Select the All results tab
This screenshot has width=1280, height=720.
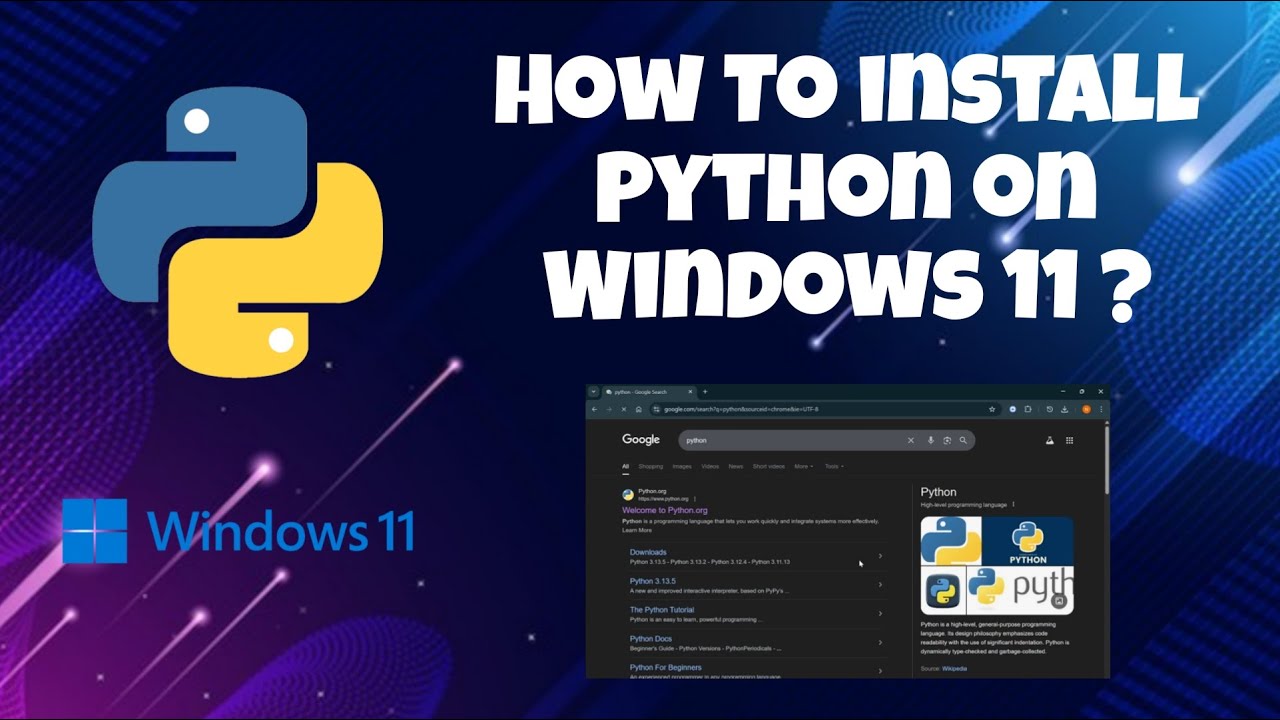coord(625,466)
